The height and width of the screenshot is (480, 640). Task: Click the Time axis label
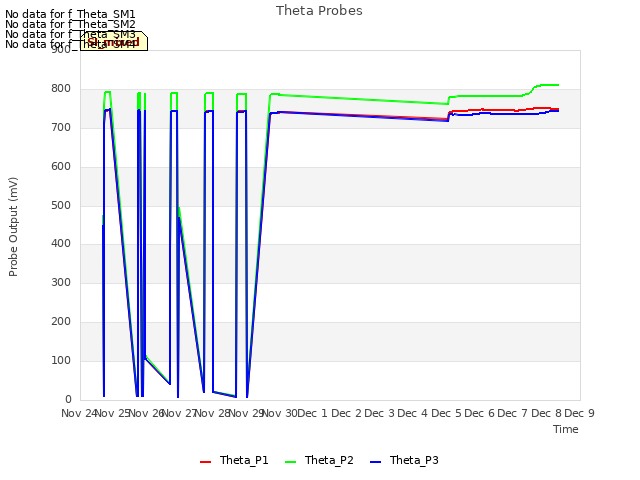tap(566, 429)
